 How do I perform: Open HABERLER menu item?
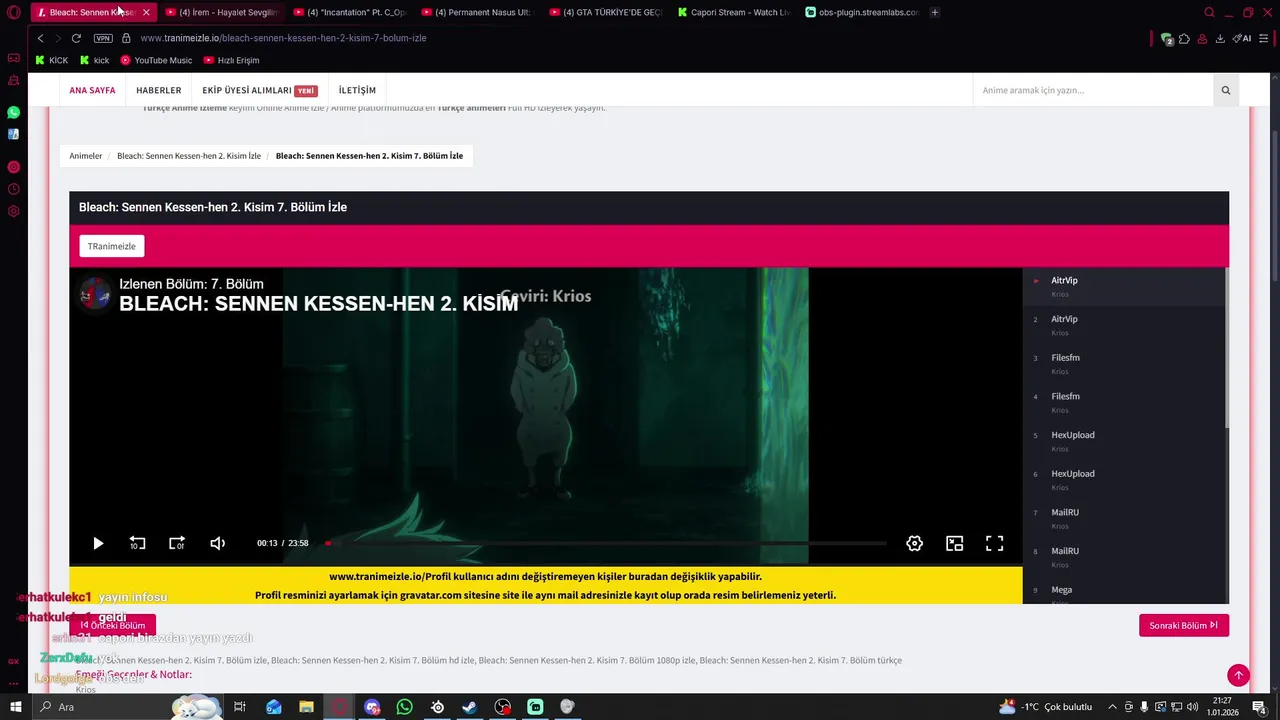(x=159, y=90)
